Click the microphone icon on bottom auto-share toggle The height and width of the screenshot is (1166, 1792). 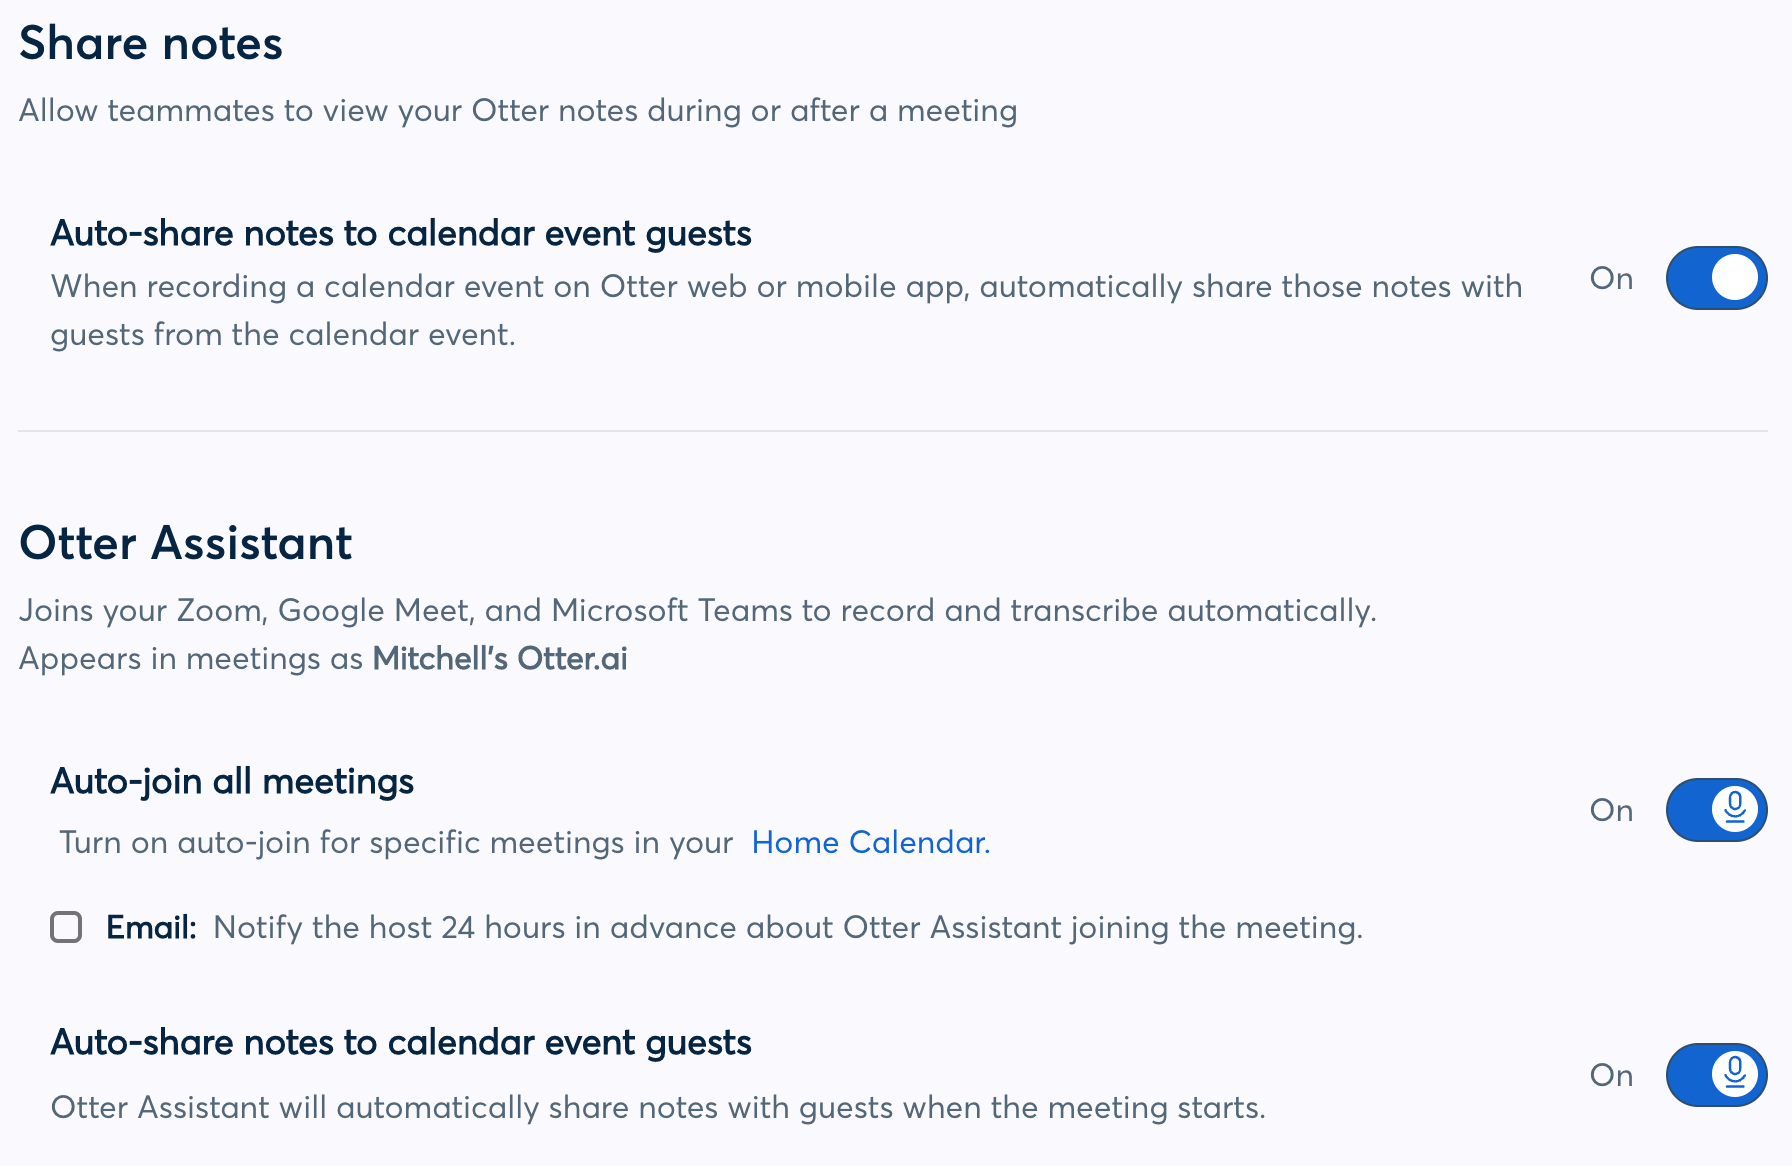point(1735,1075)
